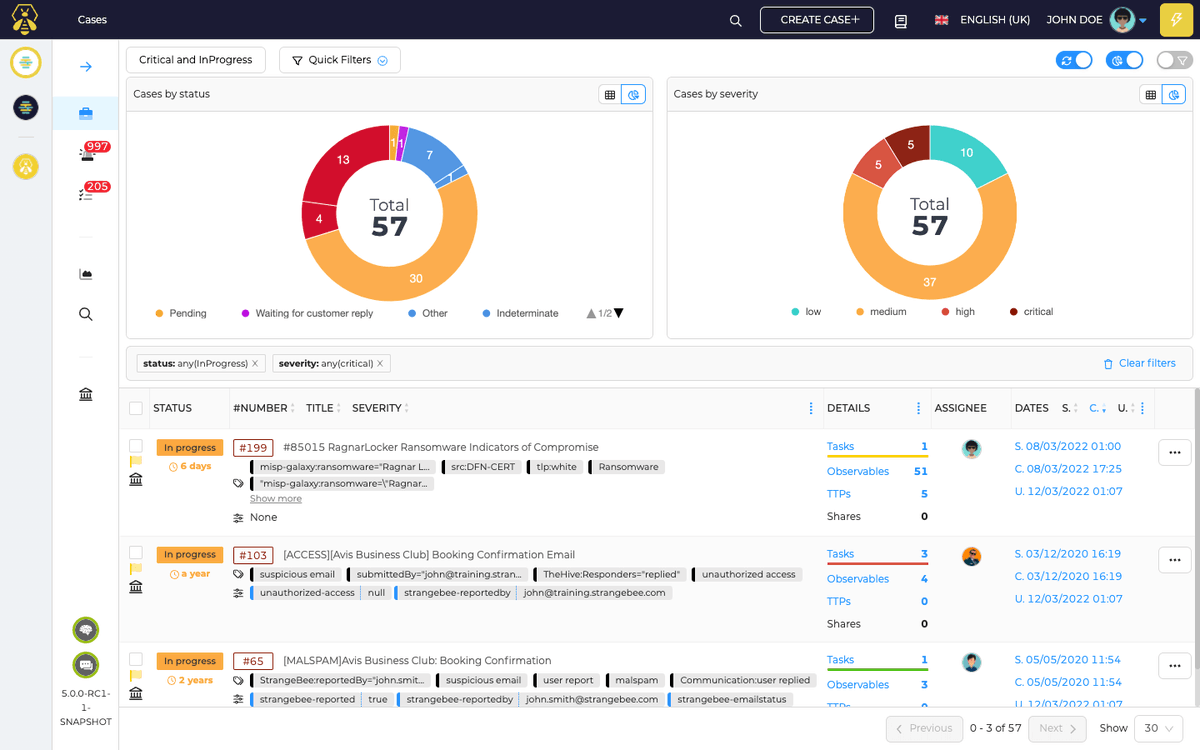
Task: Click the teal 10 low severity segment
Action: point(967,153)
